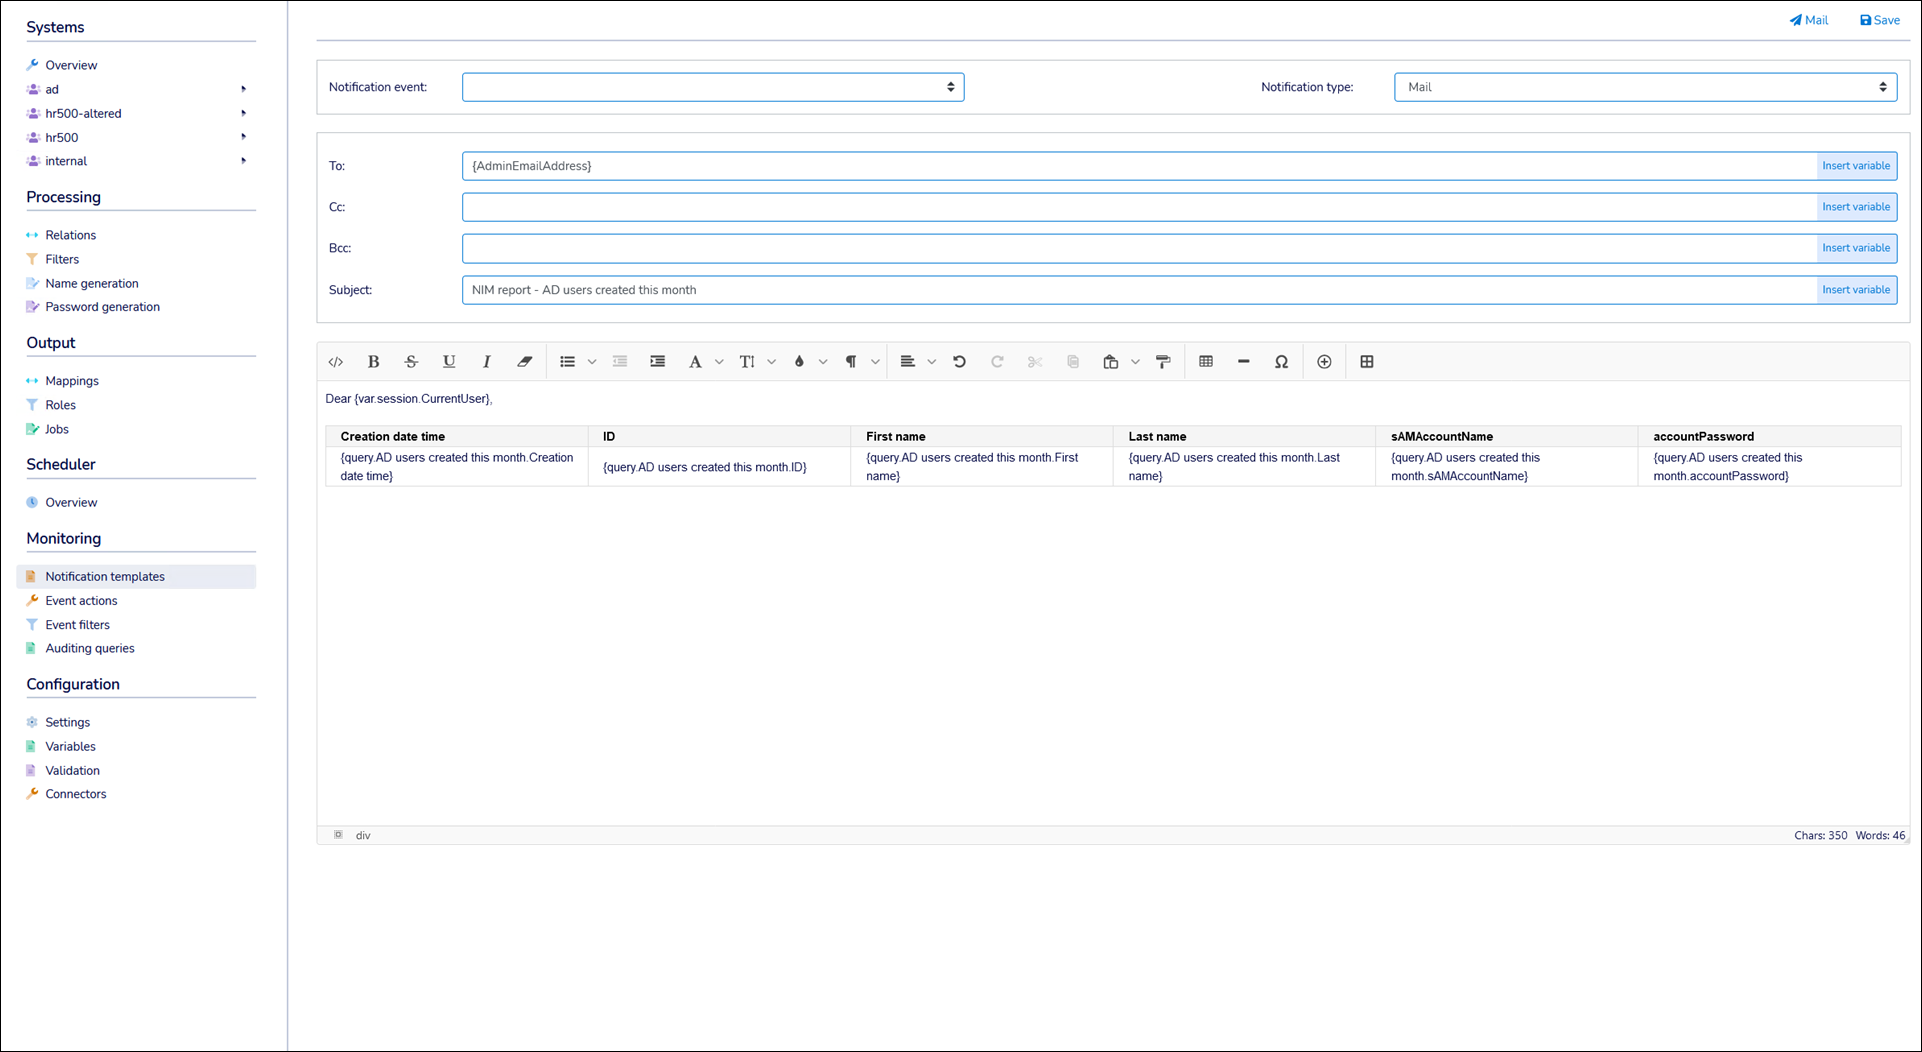Toggle underline formatting
This screenshot has height=1052, width=1922.
449,362
